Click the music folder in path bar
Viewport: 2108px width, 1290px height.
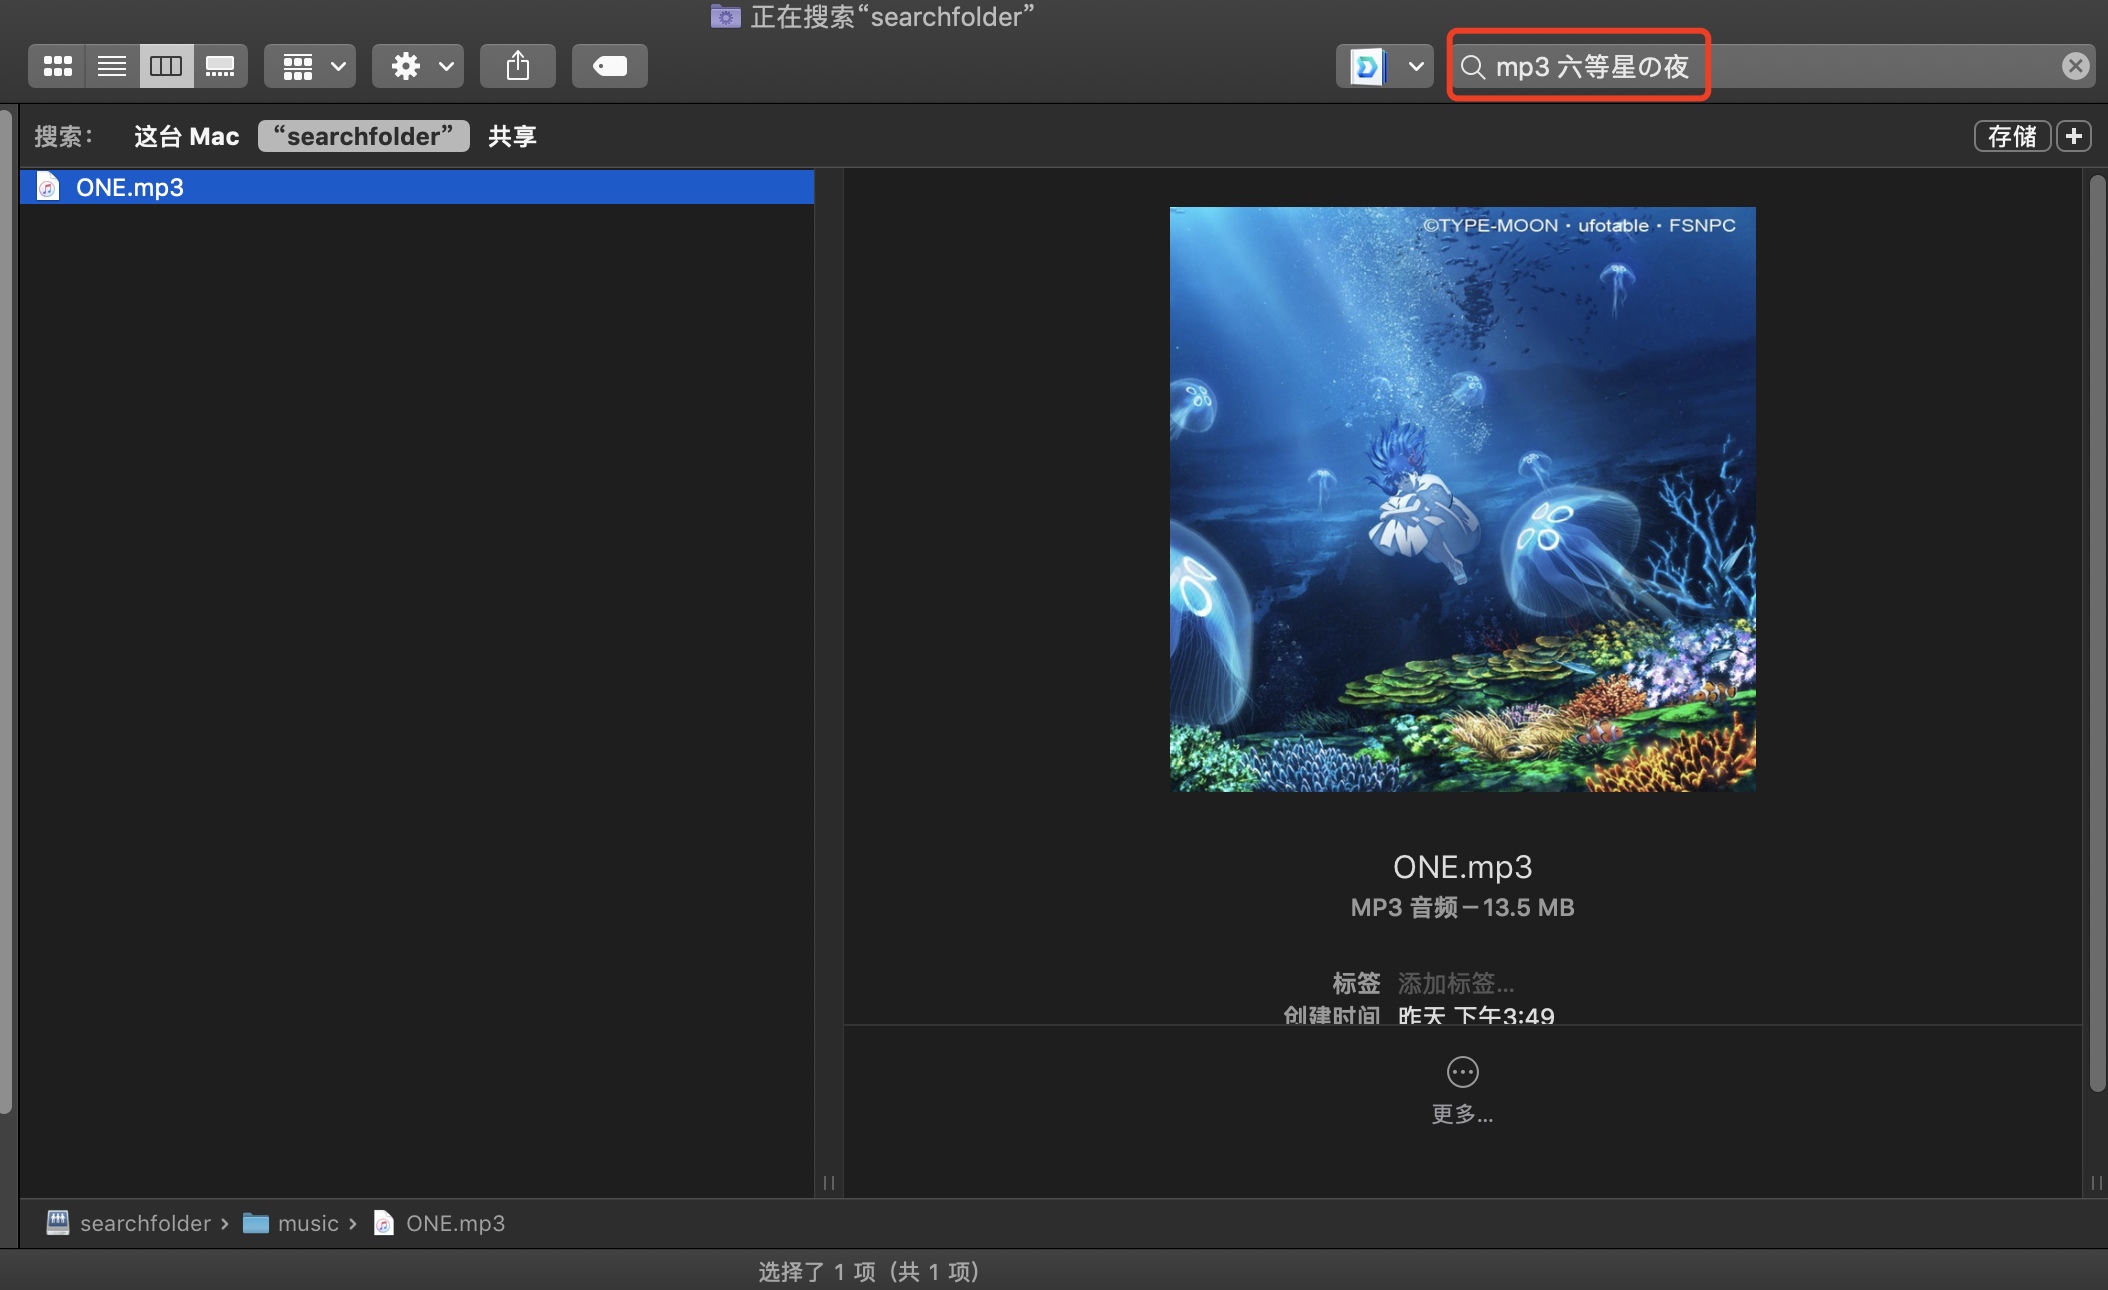[291, 1223]
